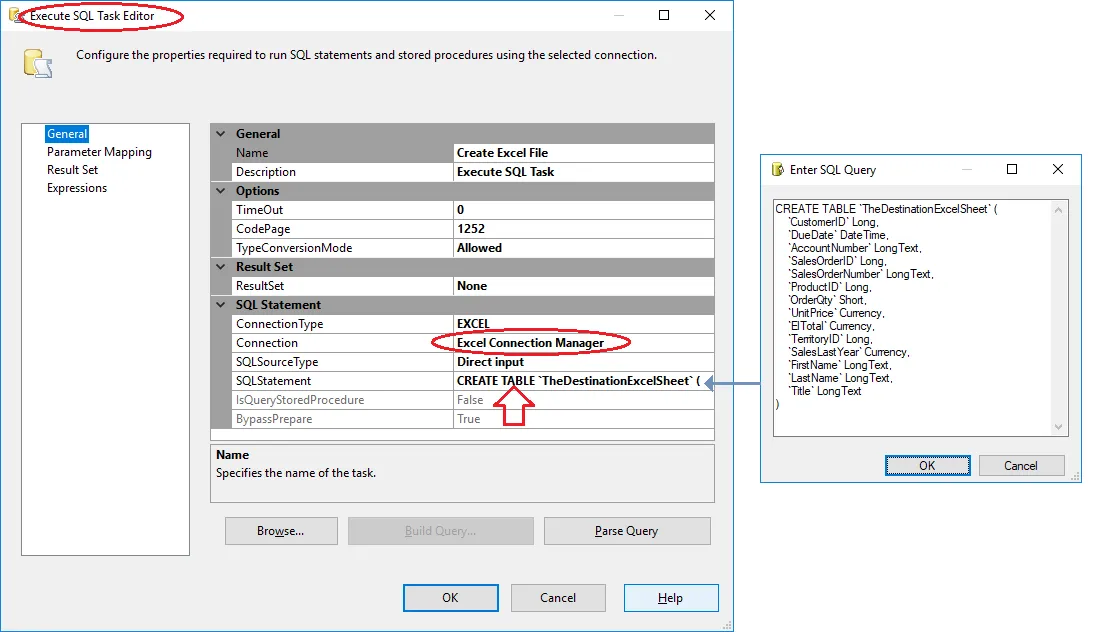Select the General page

coord(67,134)
